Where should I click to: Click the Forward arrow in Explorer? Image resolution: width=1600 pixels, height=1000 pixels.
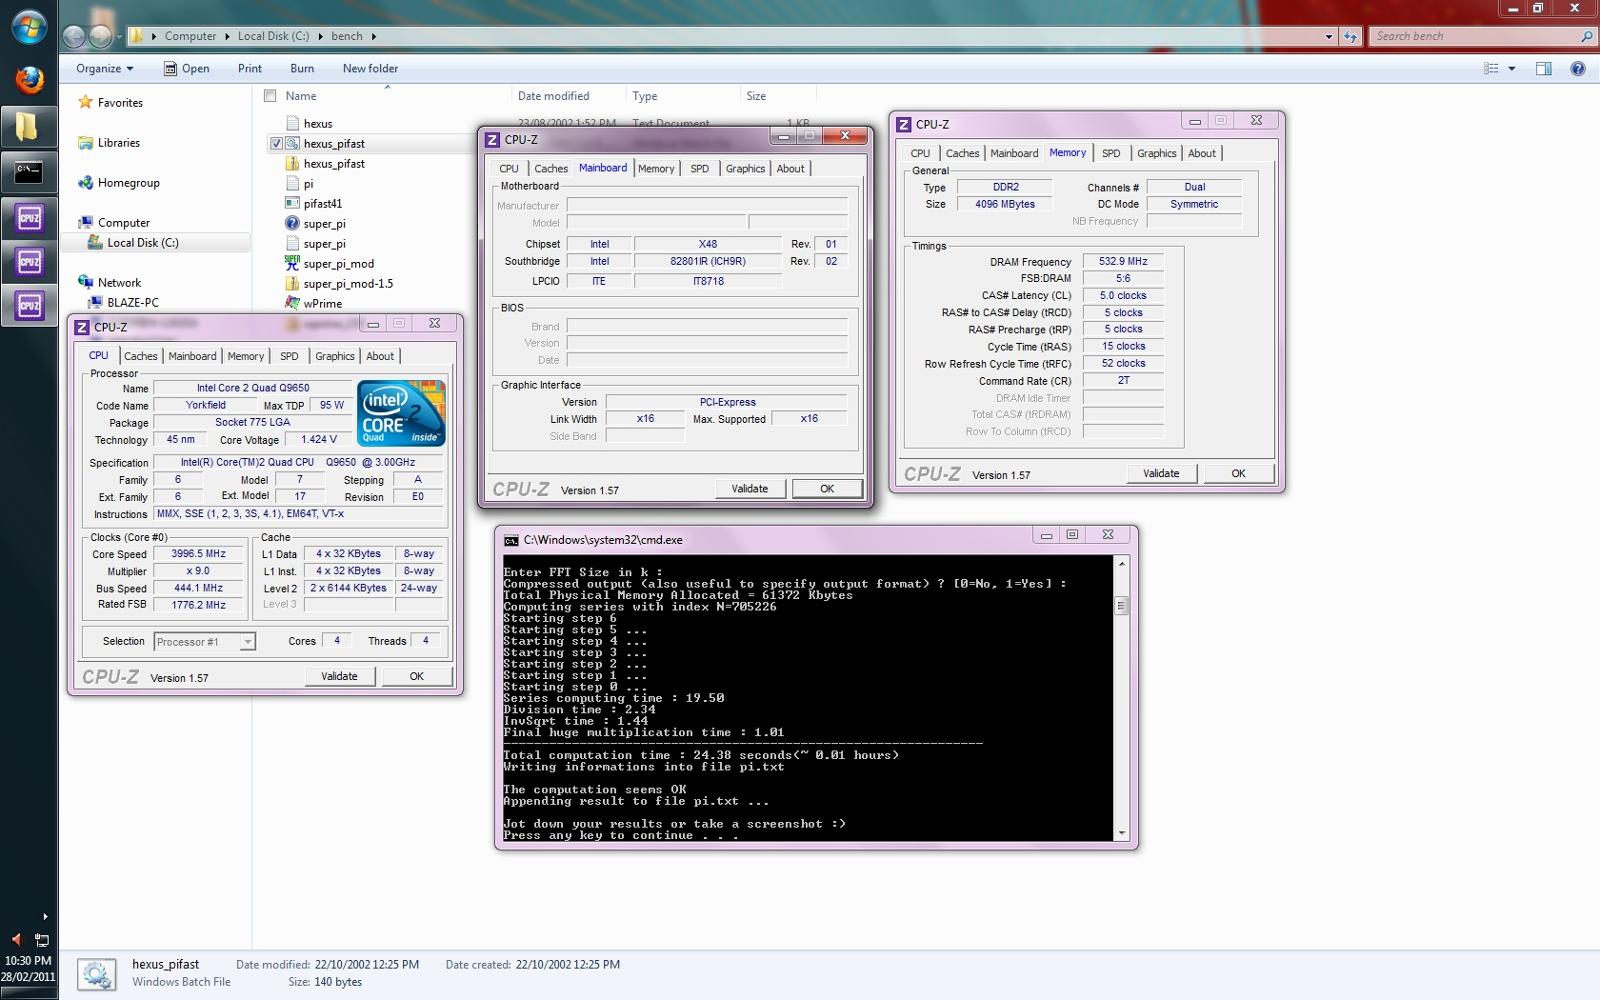(100, 37)
